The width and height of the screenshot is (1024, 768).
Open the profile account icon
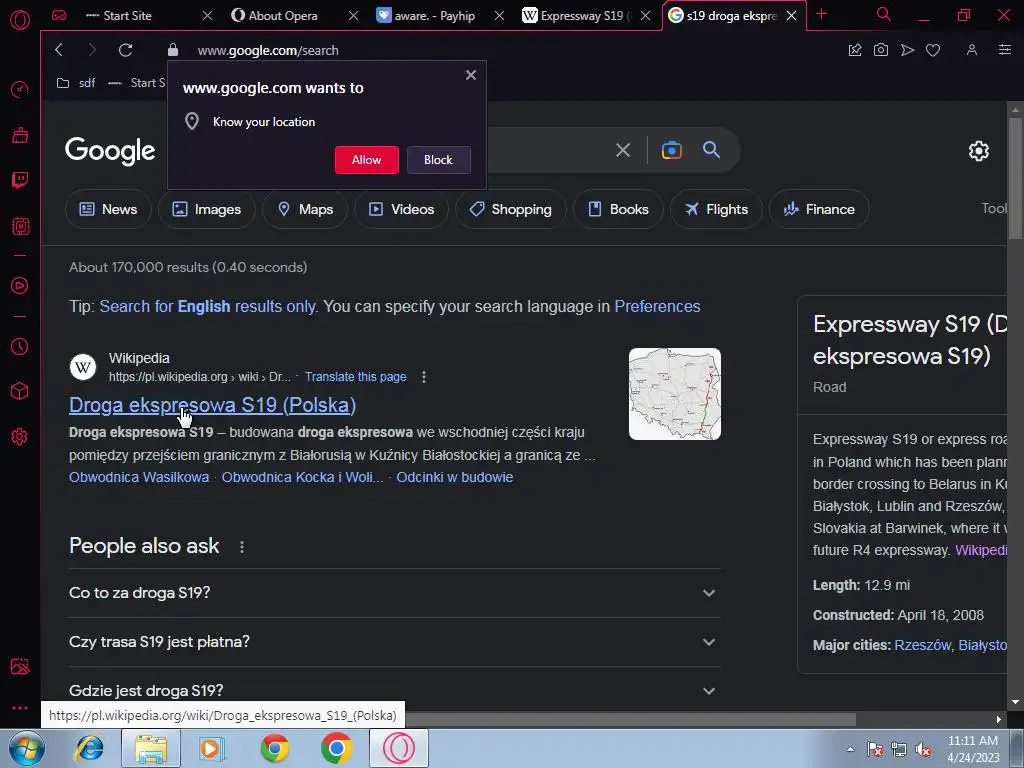972,50
